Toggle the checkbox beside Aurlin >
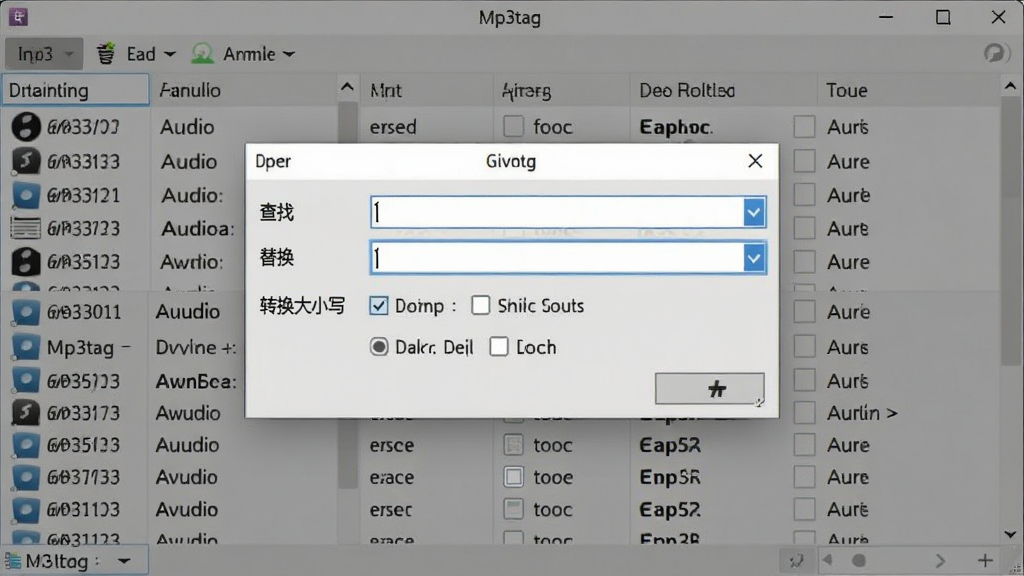The height and width of the screenshot is (576, 1024). (x=805, y=413)
